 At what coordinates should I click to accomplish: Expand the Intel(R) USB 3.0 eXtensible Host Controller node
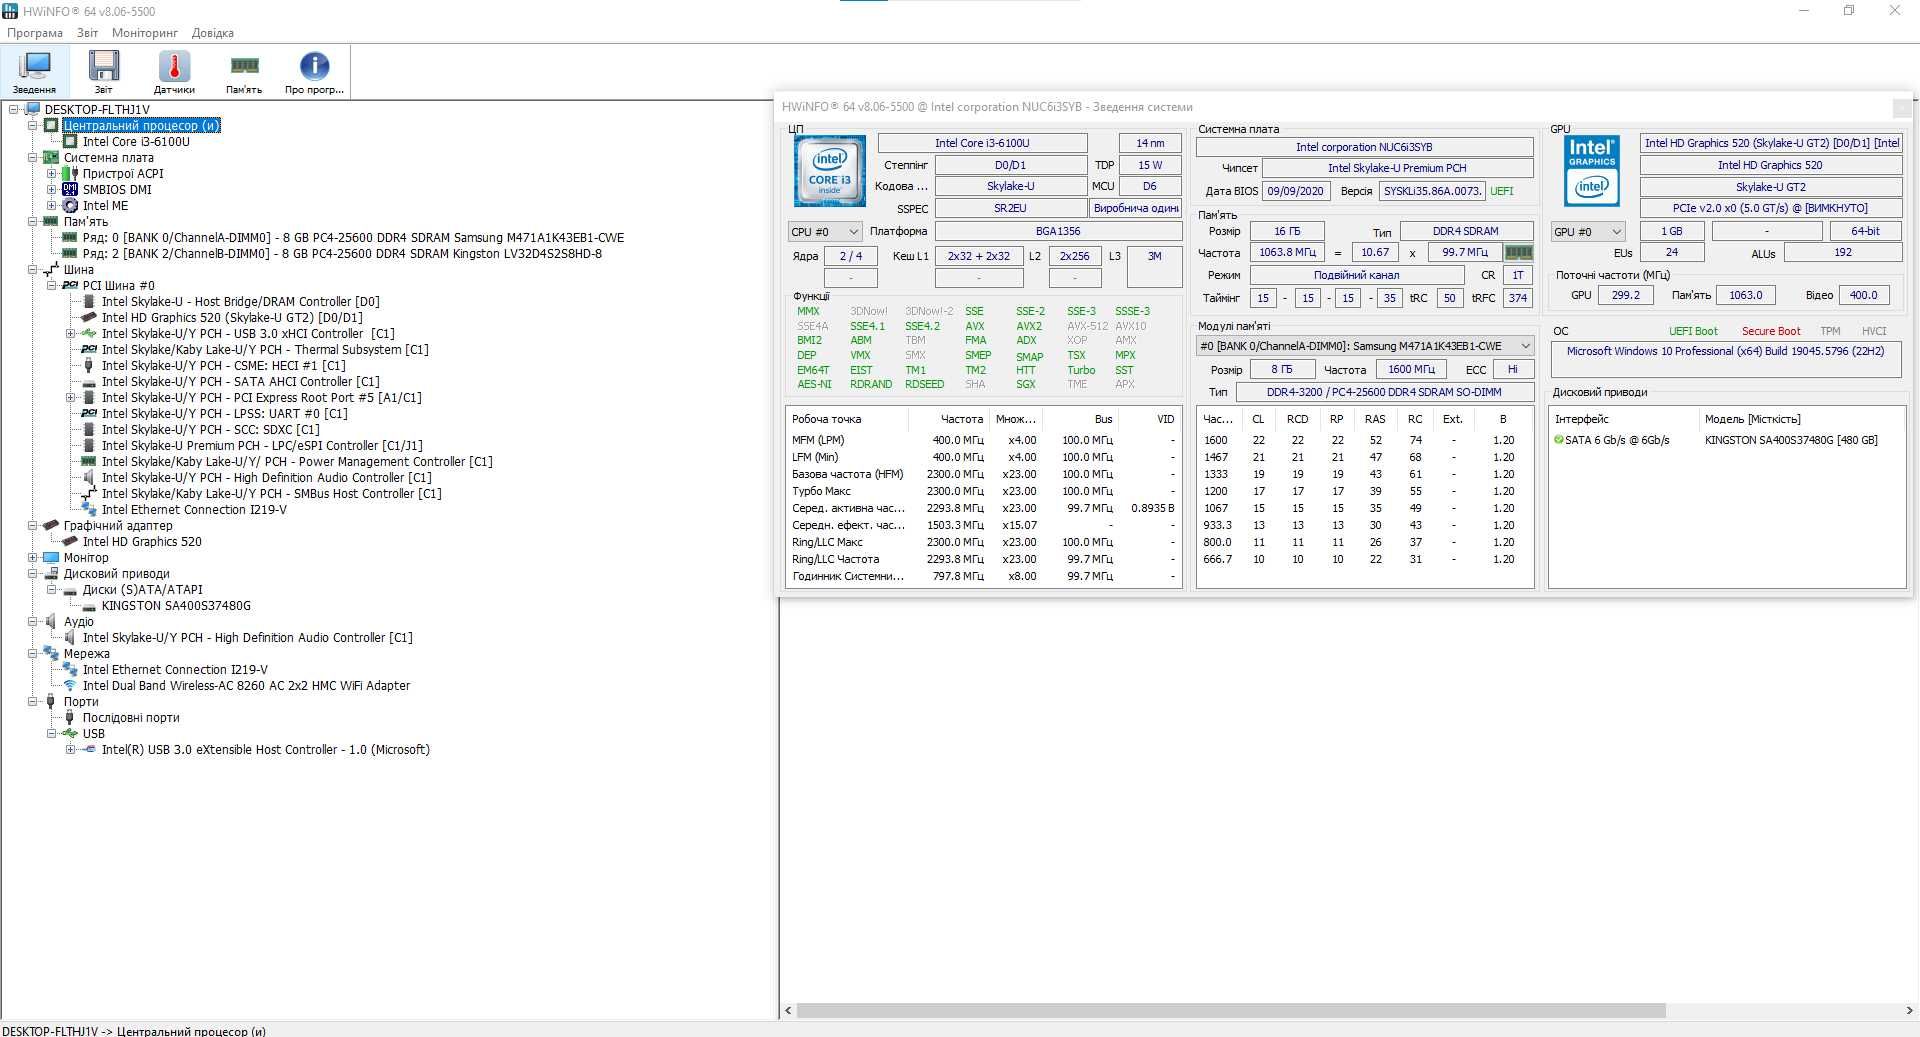pyautogui.click(x=70, y=749)
